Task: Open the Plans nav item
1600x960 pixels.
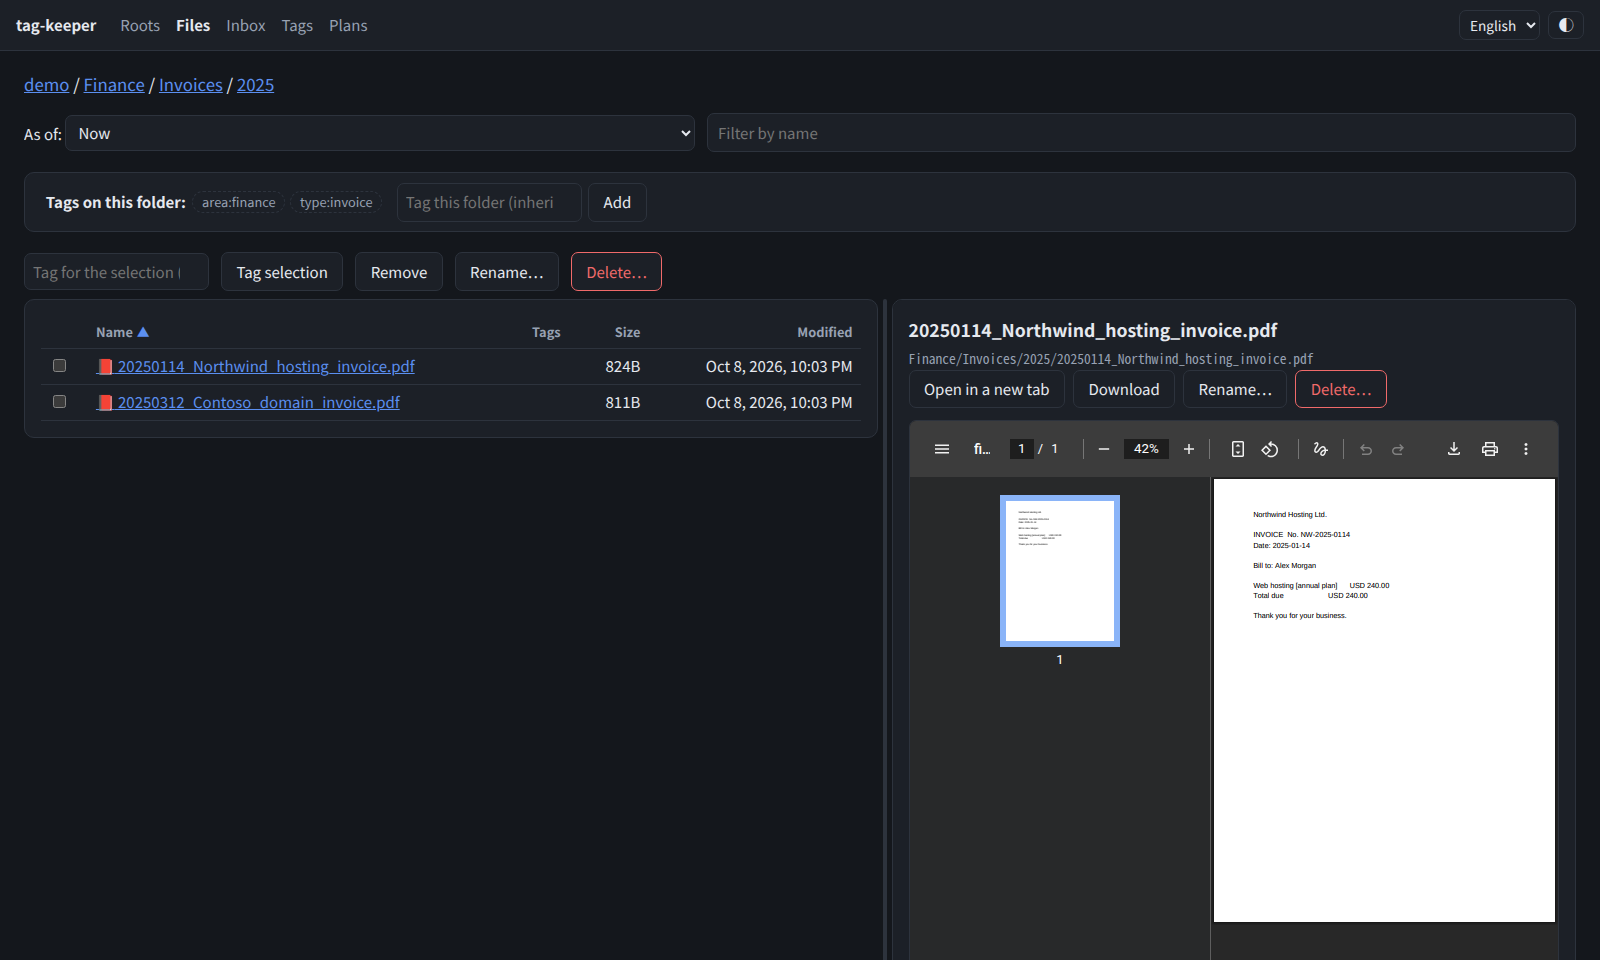Action: point(348,25)
